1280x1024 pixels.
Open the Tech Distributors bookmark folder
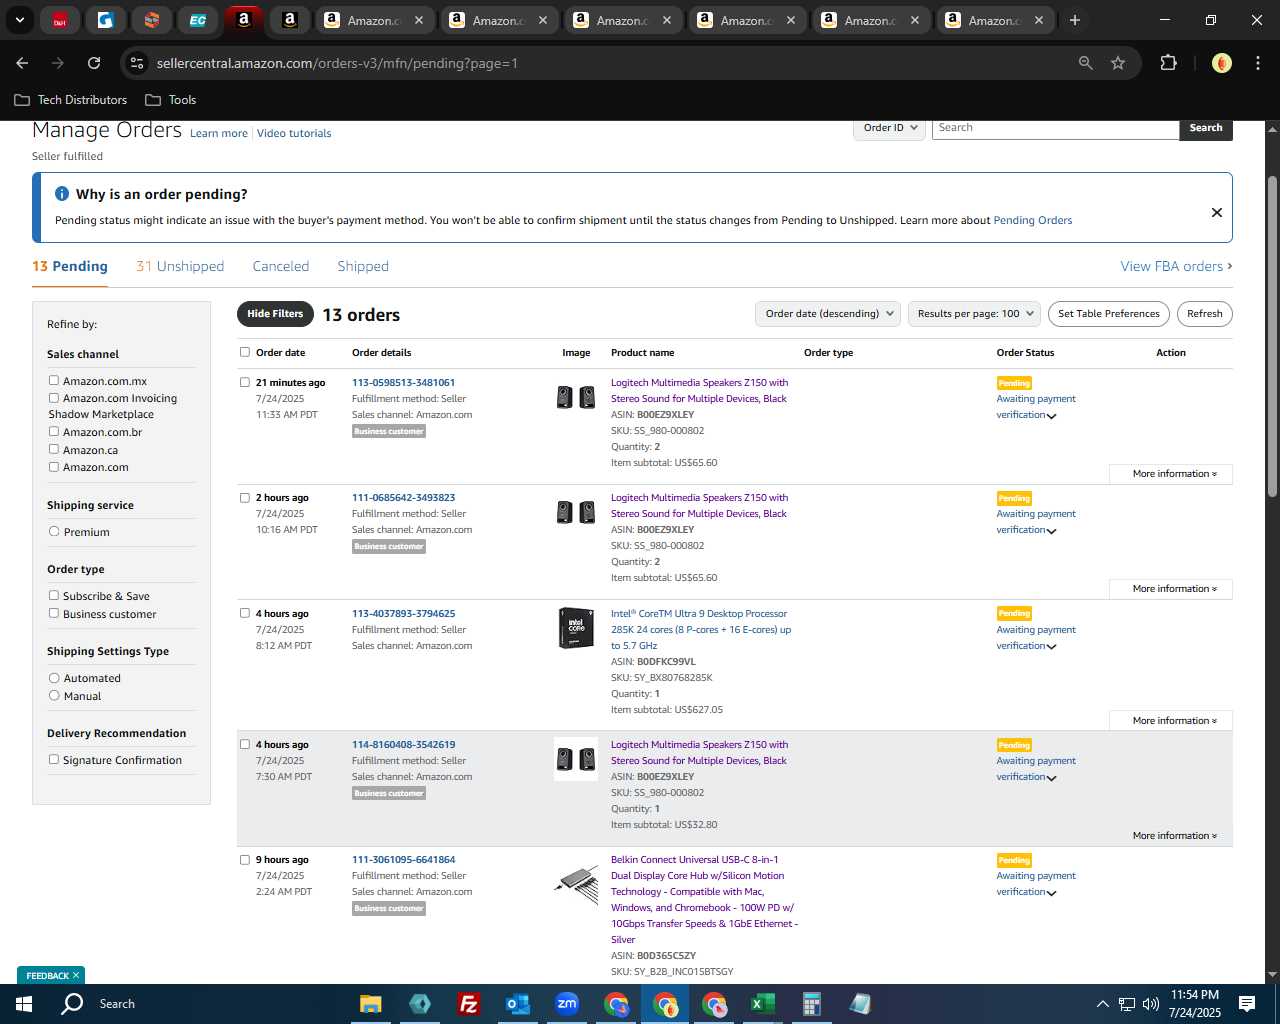[71, 100]
